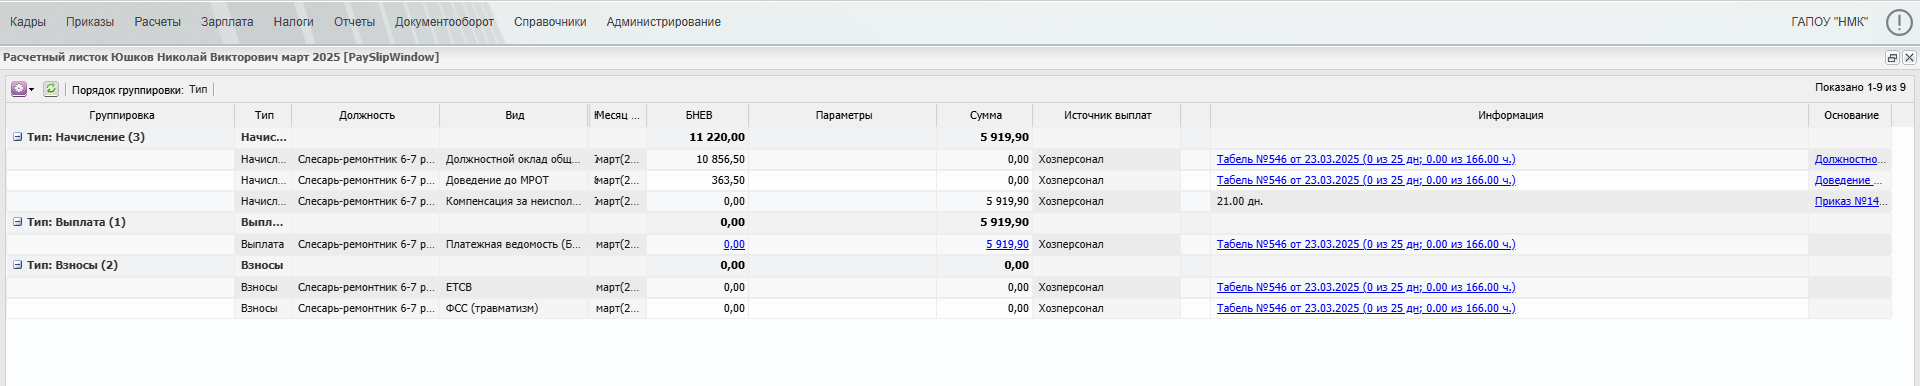Click the Должность column header

(366, 115)
